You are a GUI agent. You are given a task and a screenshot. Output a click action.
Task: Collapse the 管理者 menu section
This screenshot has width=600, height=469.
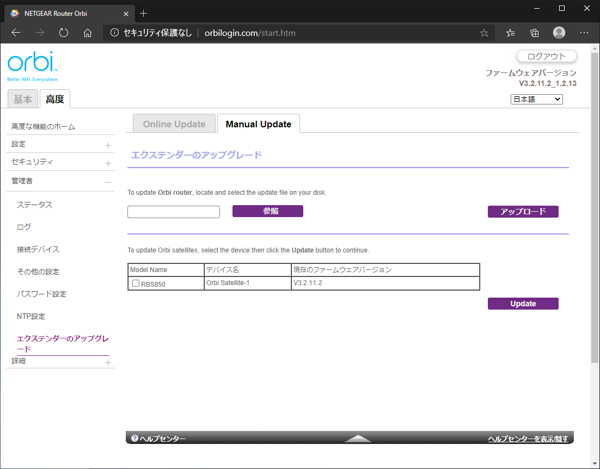[x=108, y=182]
